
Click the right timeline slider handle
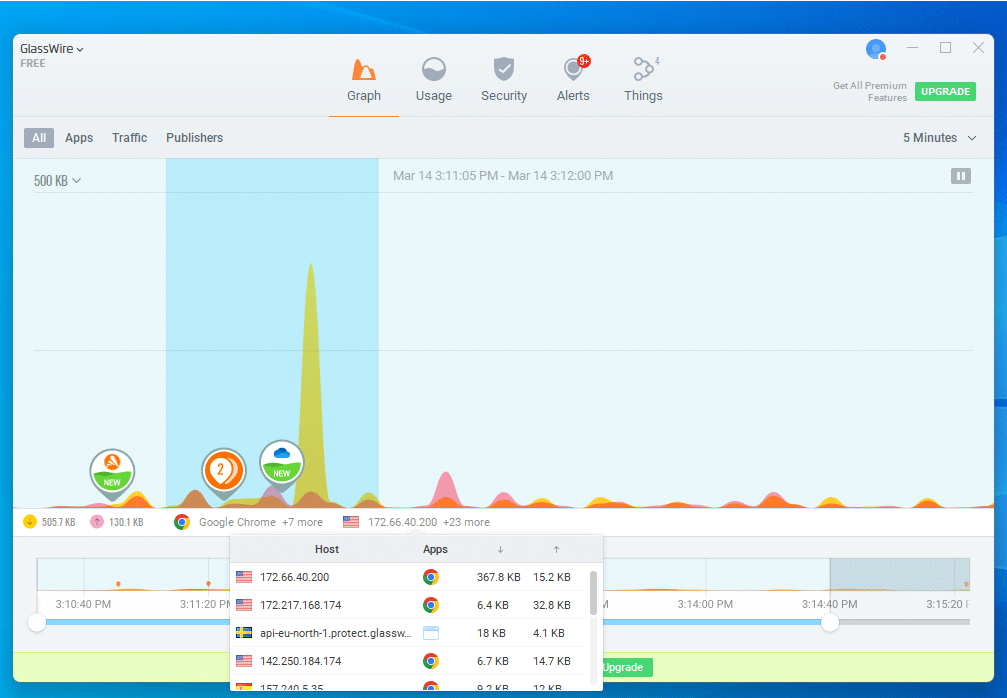click(830, 622)
